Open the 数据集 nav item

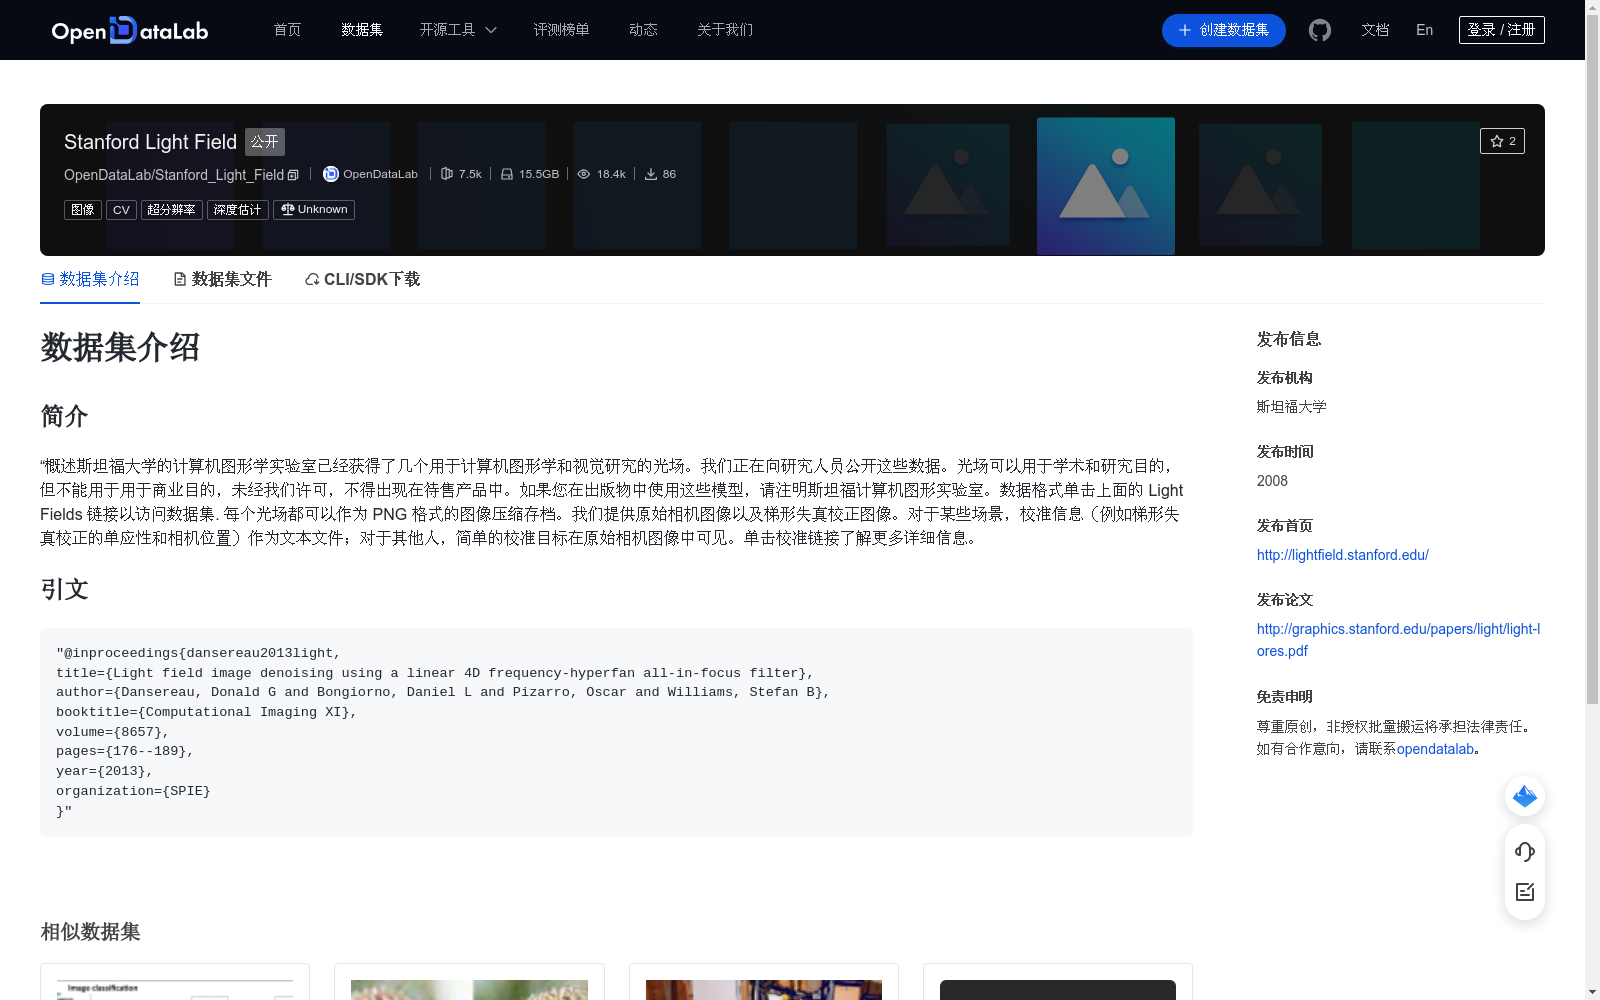[x=362, y=30]
